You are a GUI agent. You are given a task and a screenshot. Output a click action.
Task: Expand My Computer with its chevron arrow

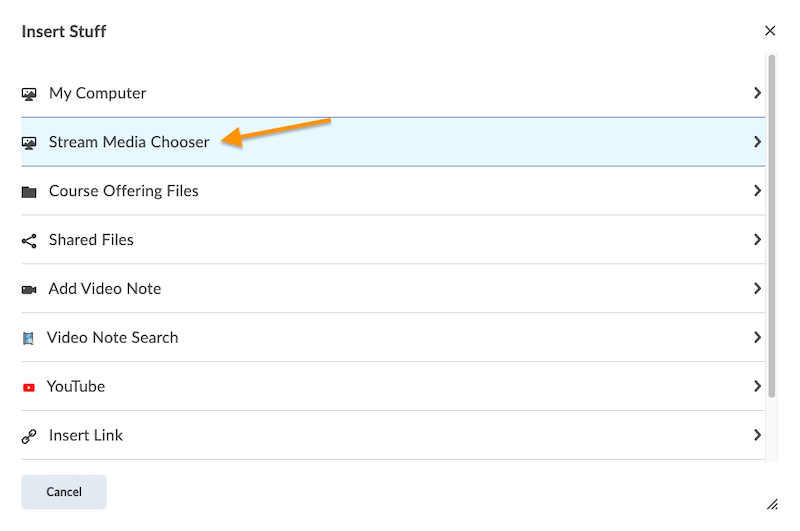[757, 93]
